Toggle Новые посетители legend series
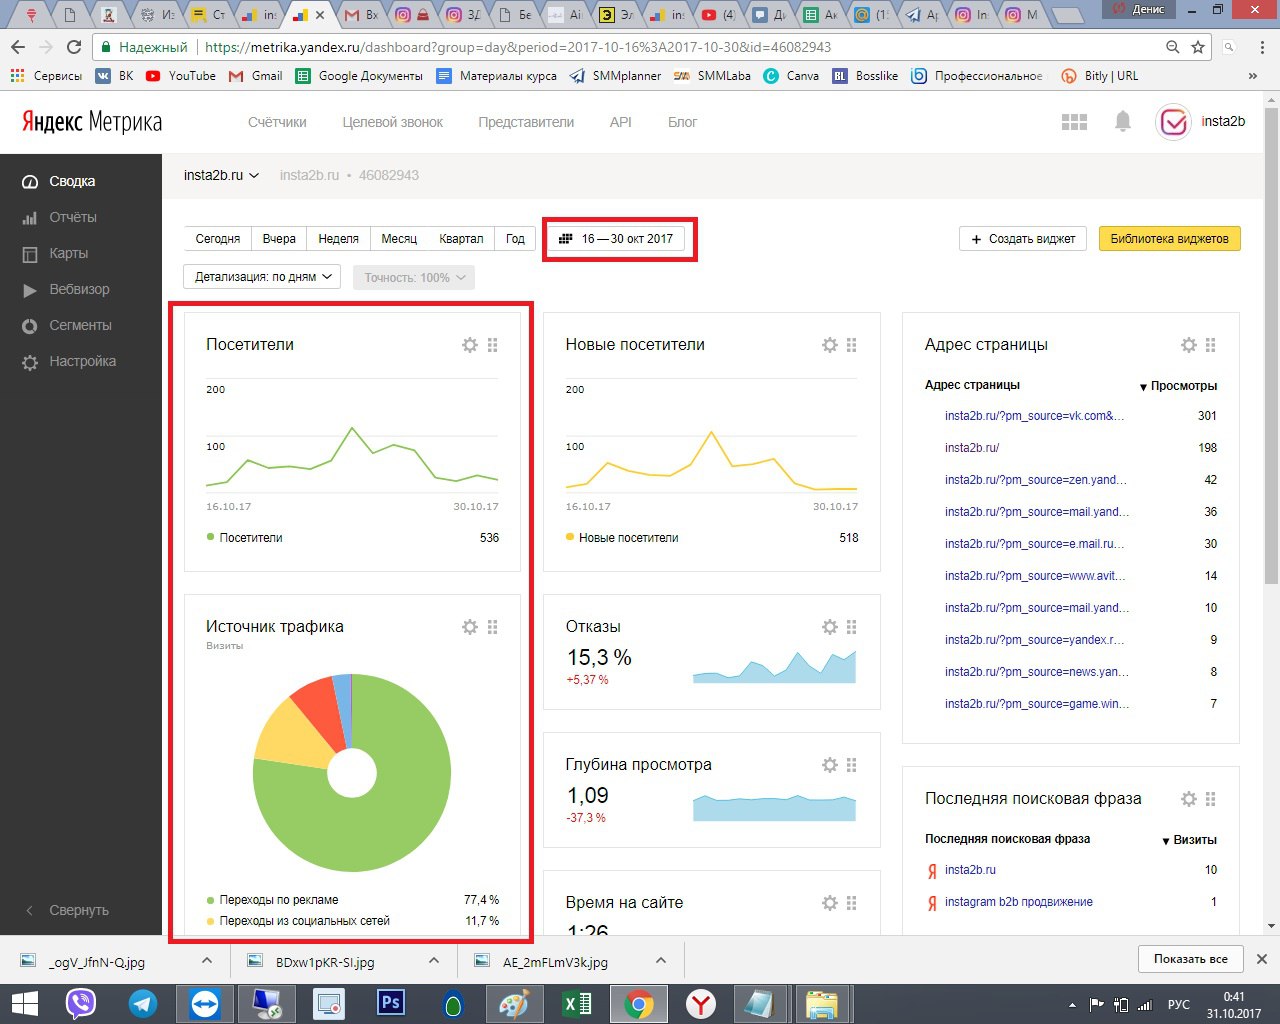This screenshot has height=1024, width=1280. click(628, 538)
